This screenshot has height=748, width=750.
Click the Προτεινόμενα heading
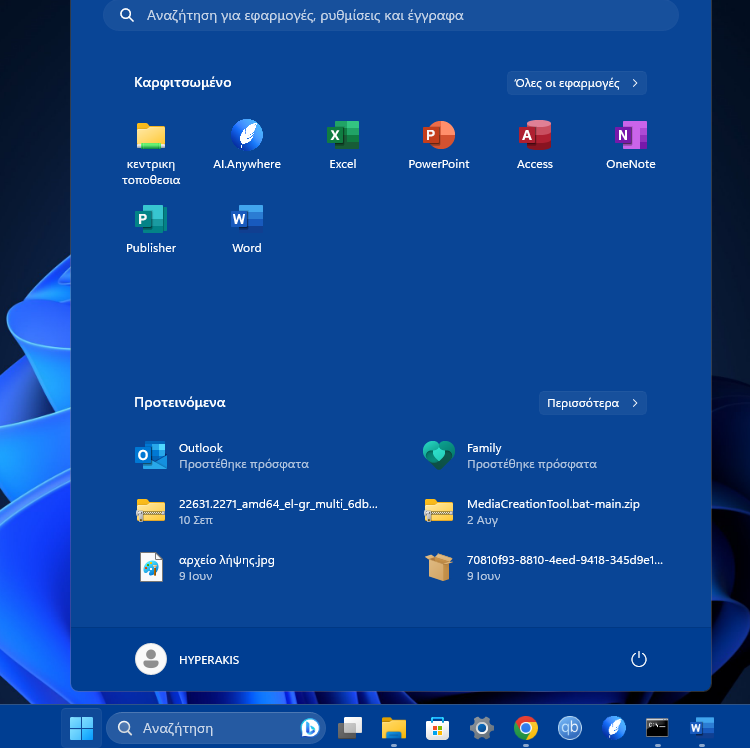pyautogui.click(x=179, y=403)
